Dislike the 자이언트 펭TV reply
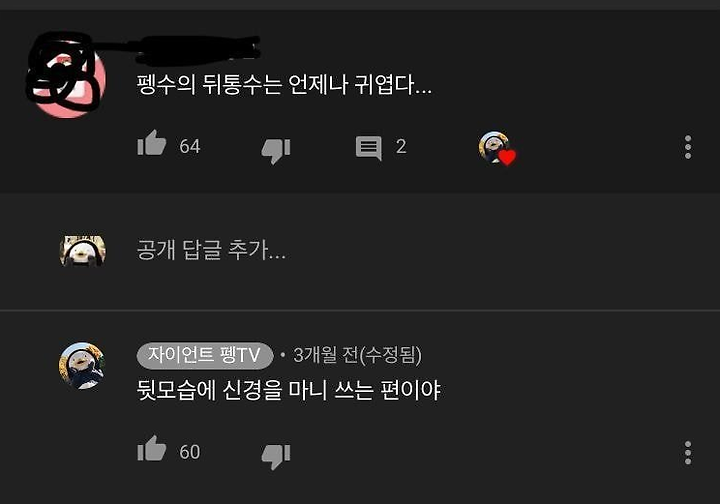 tap(276, 456)
